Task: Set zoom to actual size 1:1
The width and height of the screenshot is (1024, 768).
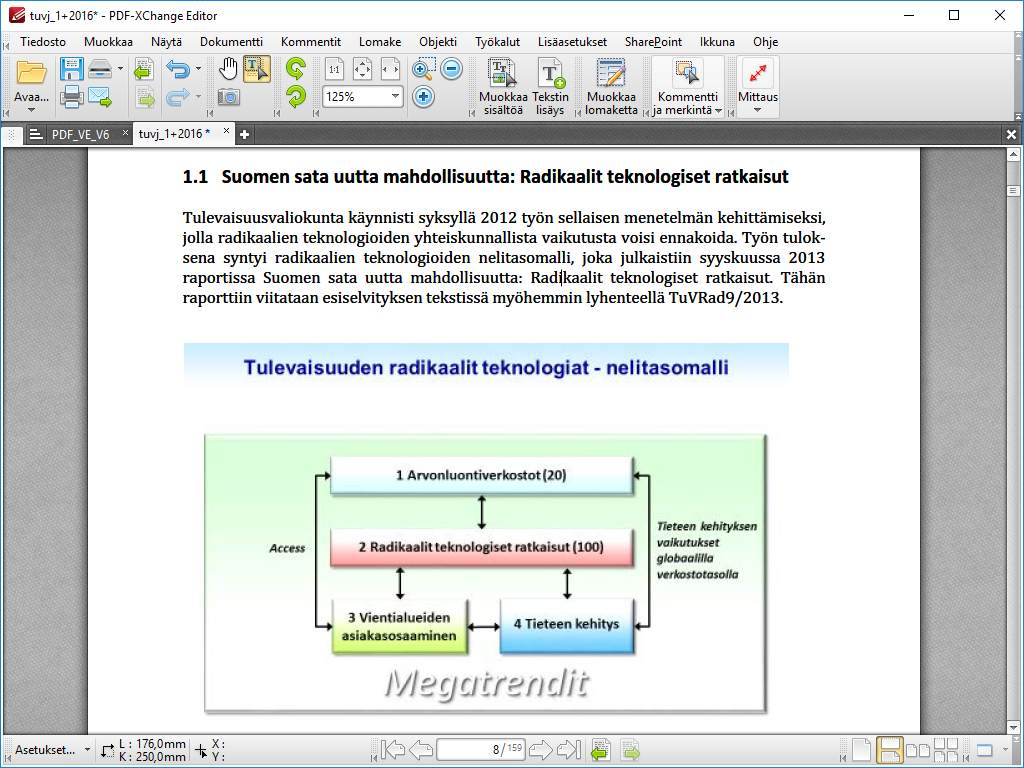Action: click(334, 69)
